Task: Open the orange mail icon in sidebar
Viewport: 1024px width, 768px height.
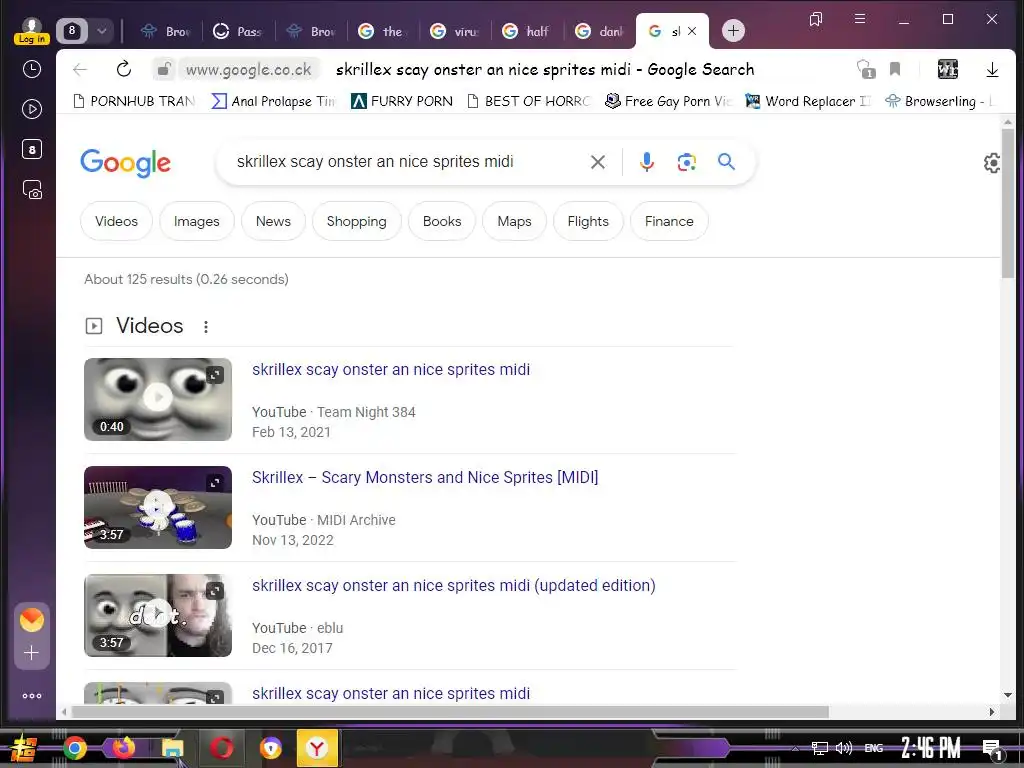Action: pyautogui.click(x=31, y=620)
